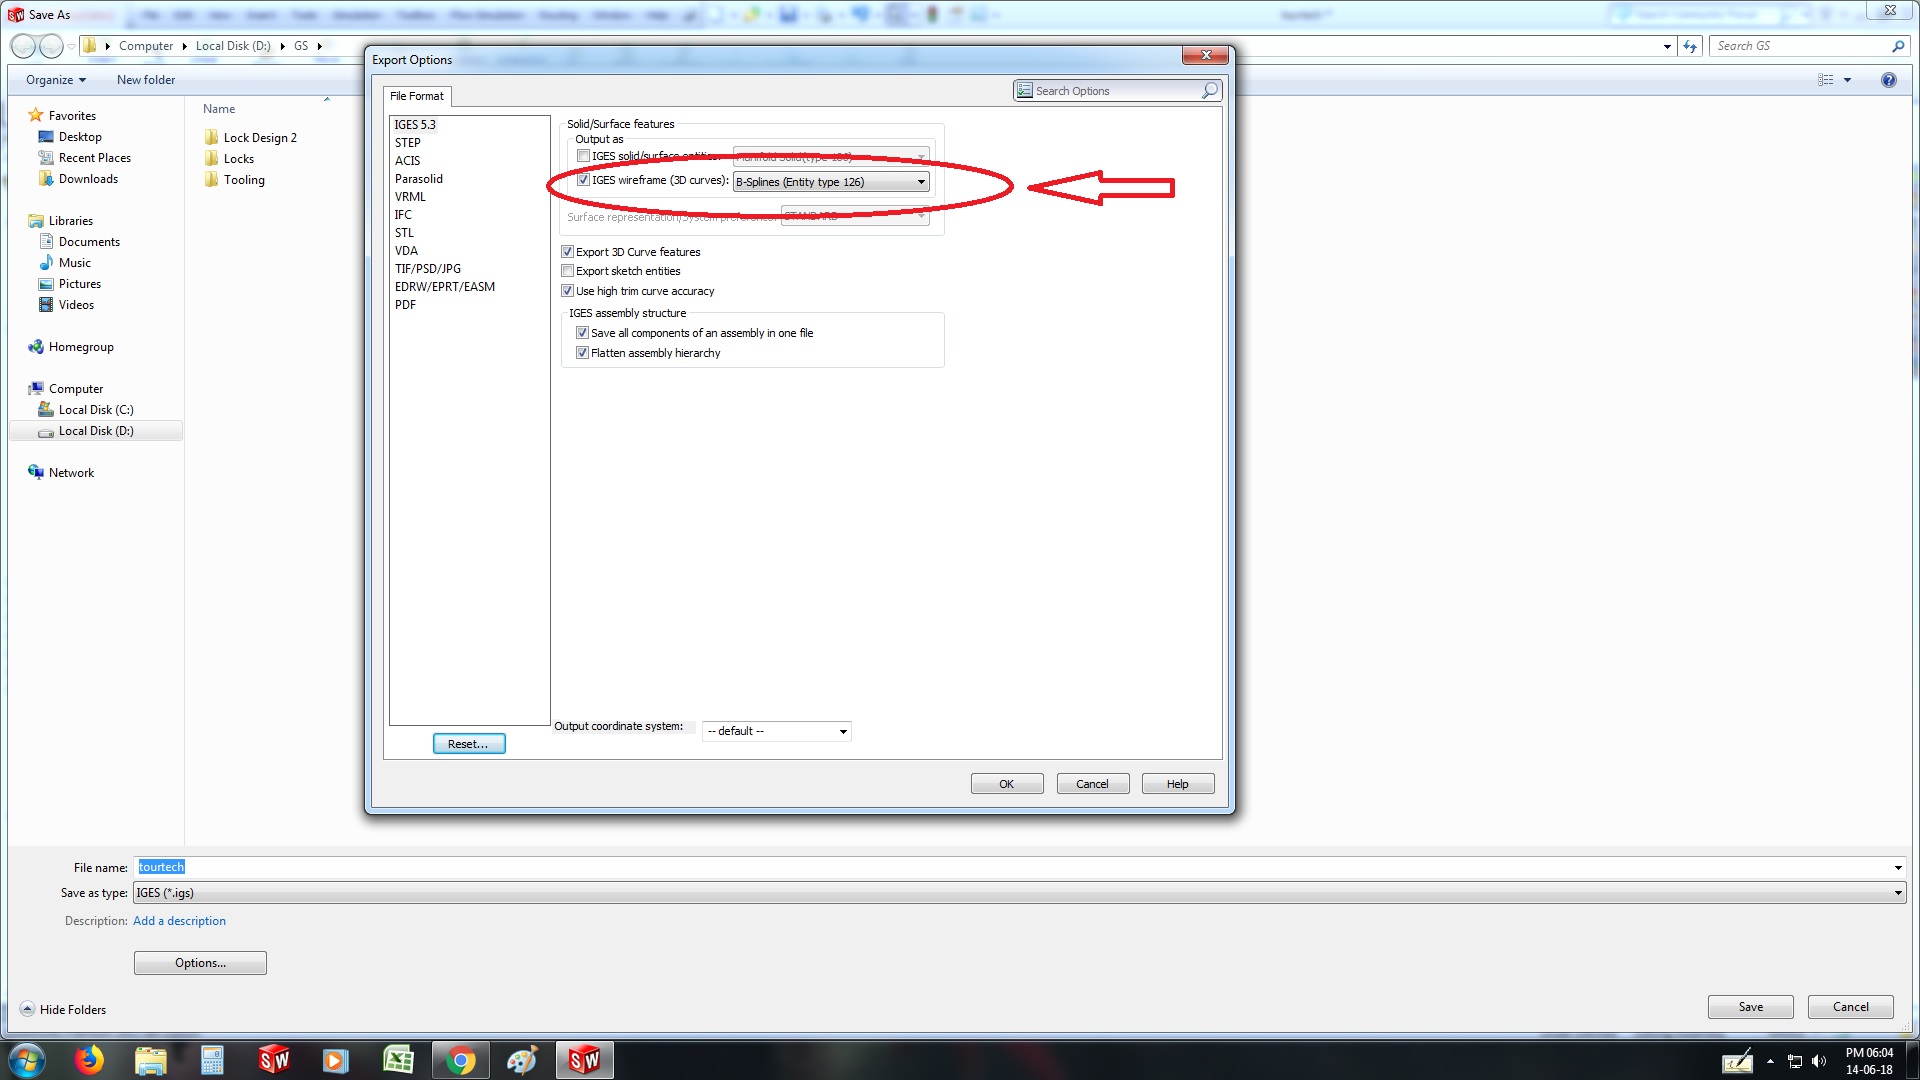
Task: Click the Reset... button
Action: point(468,744)
